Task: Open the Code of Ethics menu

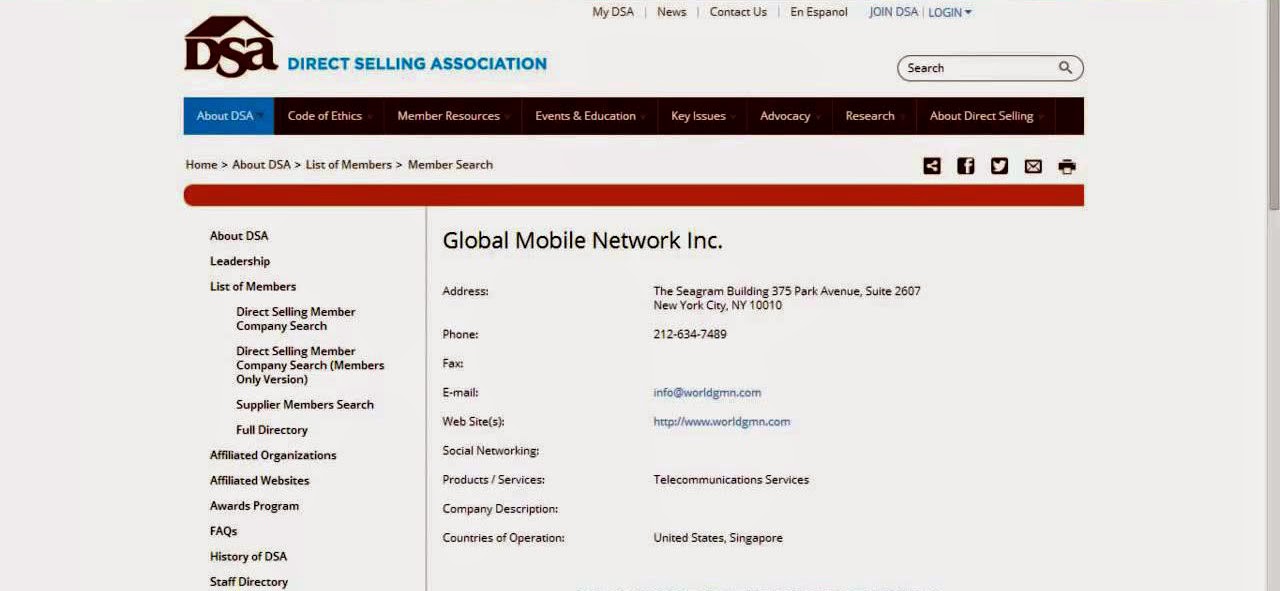Action: [x=329, y=116]
